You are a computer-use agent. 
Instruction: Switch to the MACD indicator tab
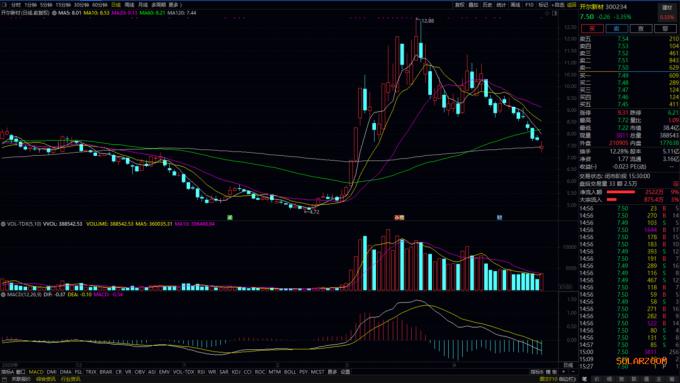(x=36, y=372)
